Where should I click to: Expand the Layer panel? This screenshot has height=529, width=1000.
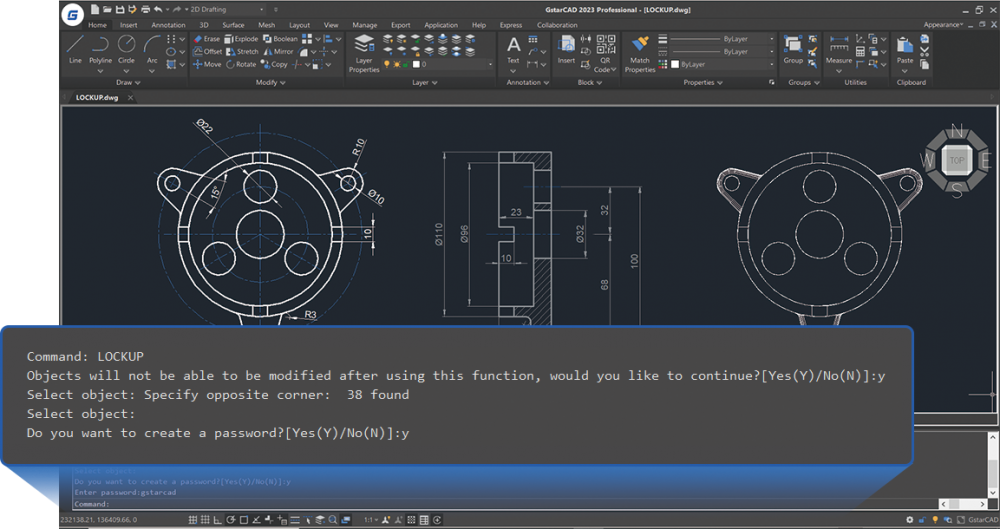click(x=424, y=82)
